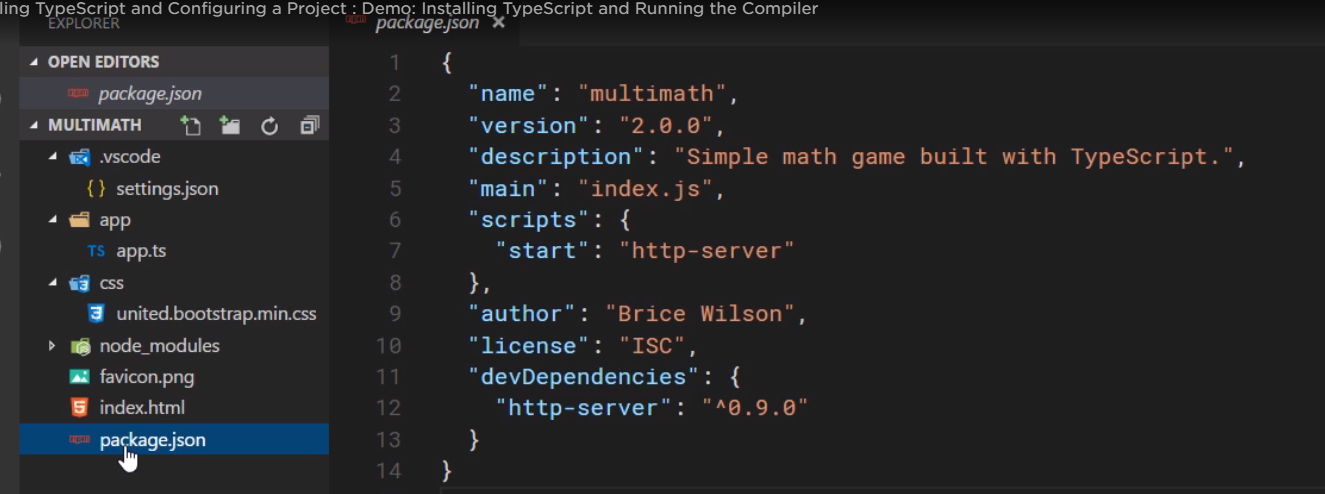
Task: Click line number 7 in the gutter
Action: [394, 251]
